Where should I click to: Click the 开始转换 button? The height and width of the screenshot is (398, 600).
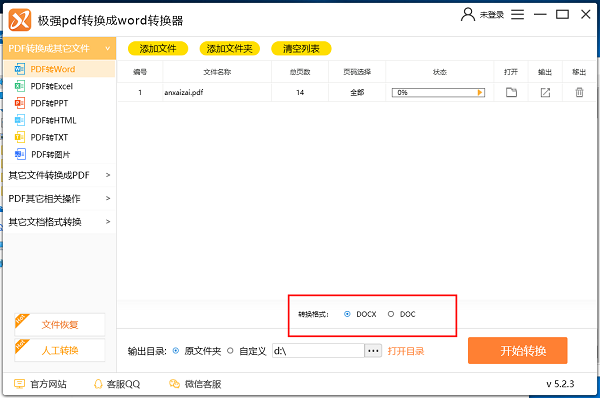pos(517,351)
